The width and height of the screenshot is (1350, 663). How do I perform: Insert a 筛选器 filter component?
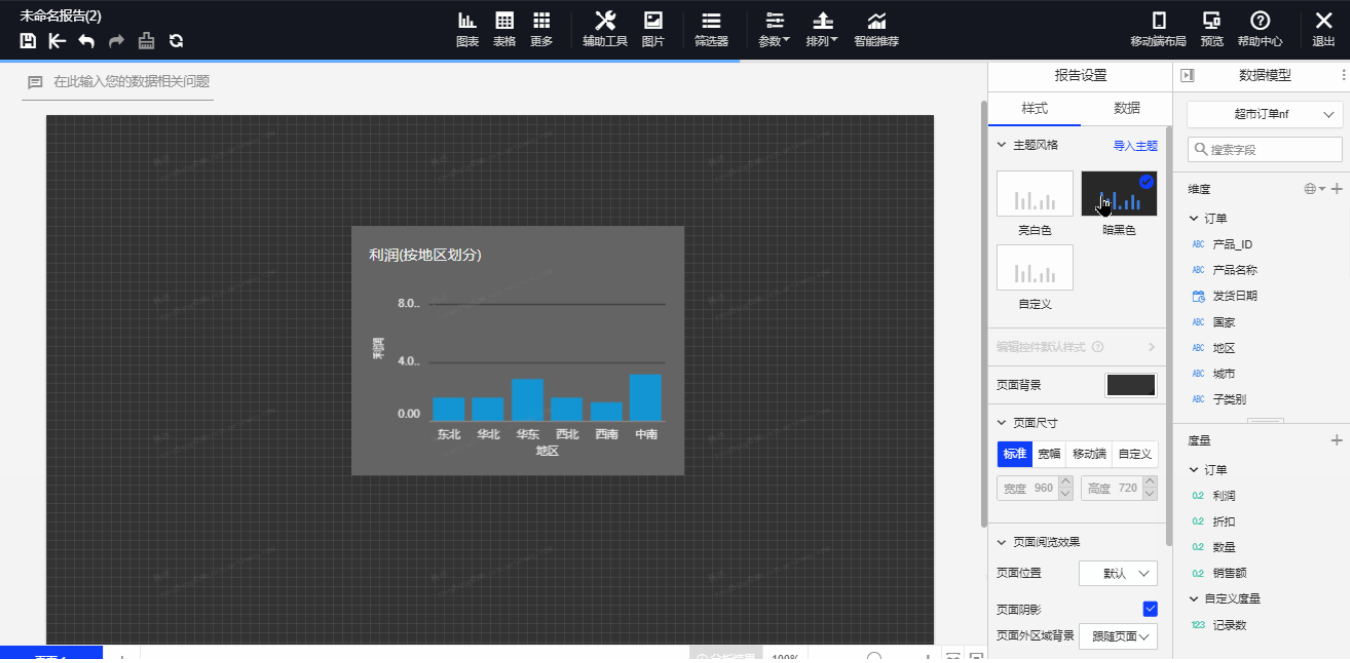(711, 29)
